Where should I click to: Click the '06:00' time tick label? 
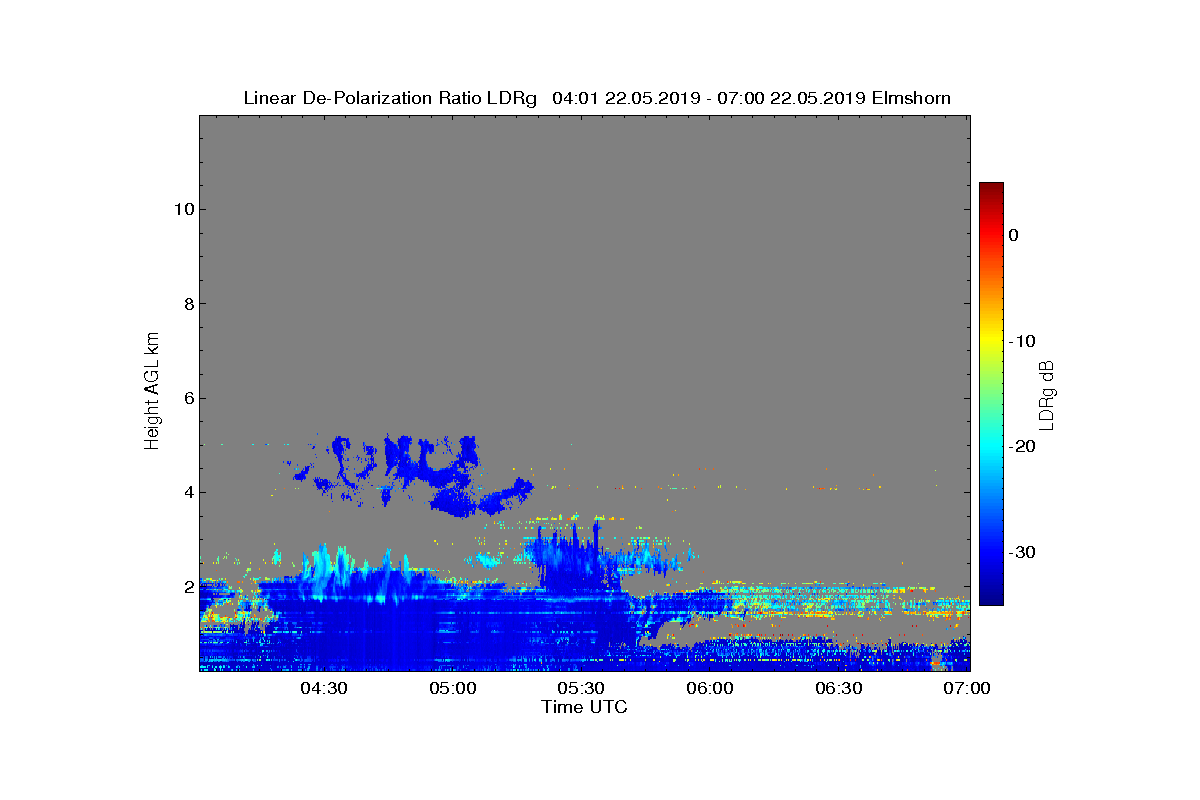[x=711, y=689]
